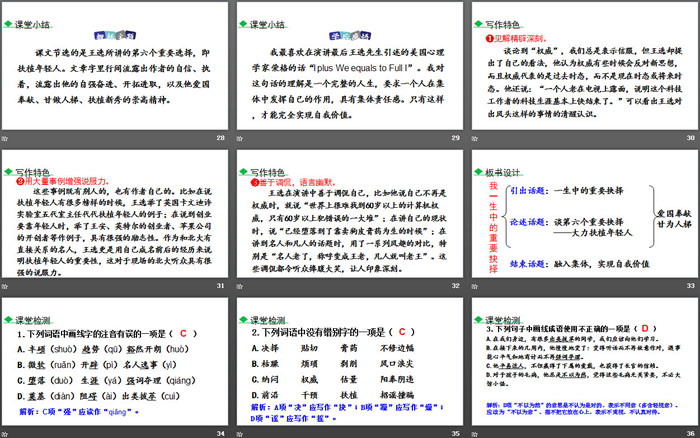Screen dimensions: 700x438
Task: Click the animation star icon under slide 29
Action: [x=240, y=138]
